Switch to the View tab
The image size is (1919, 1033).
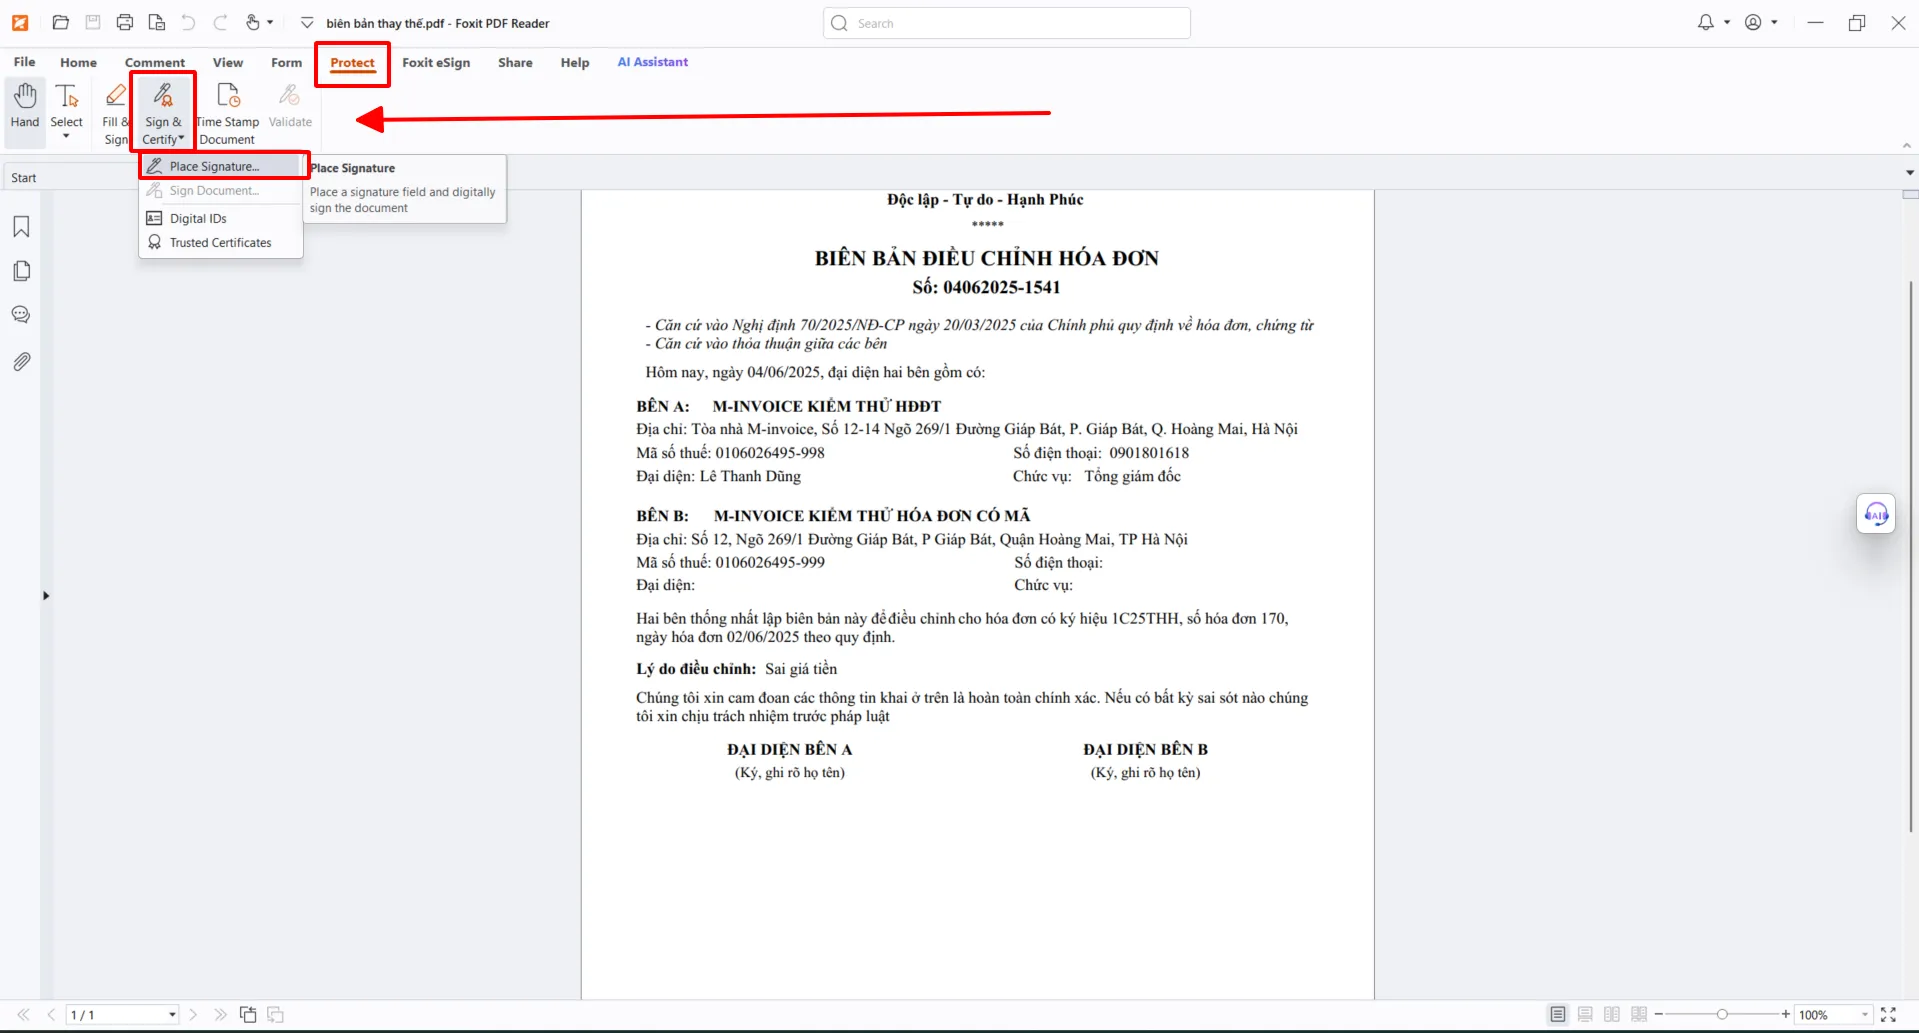(228, 62)
